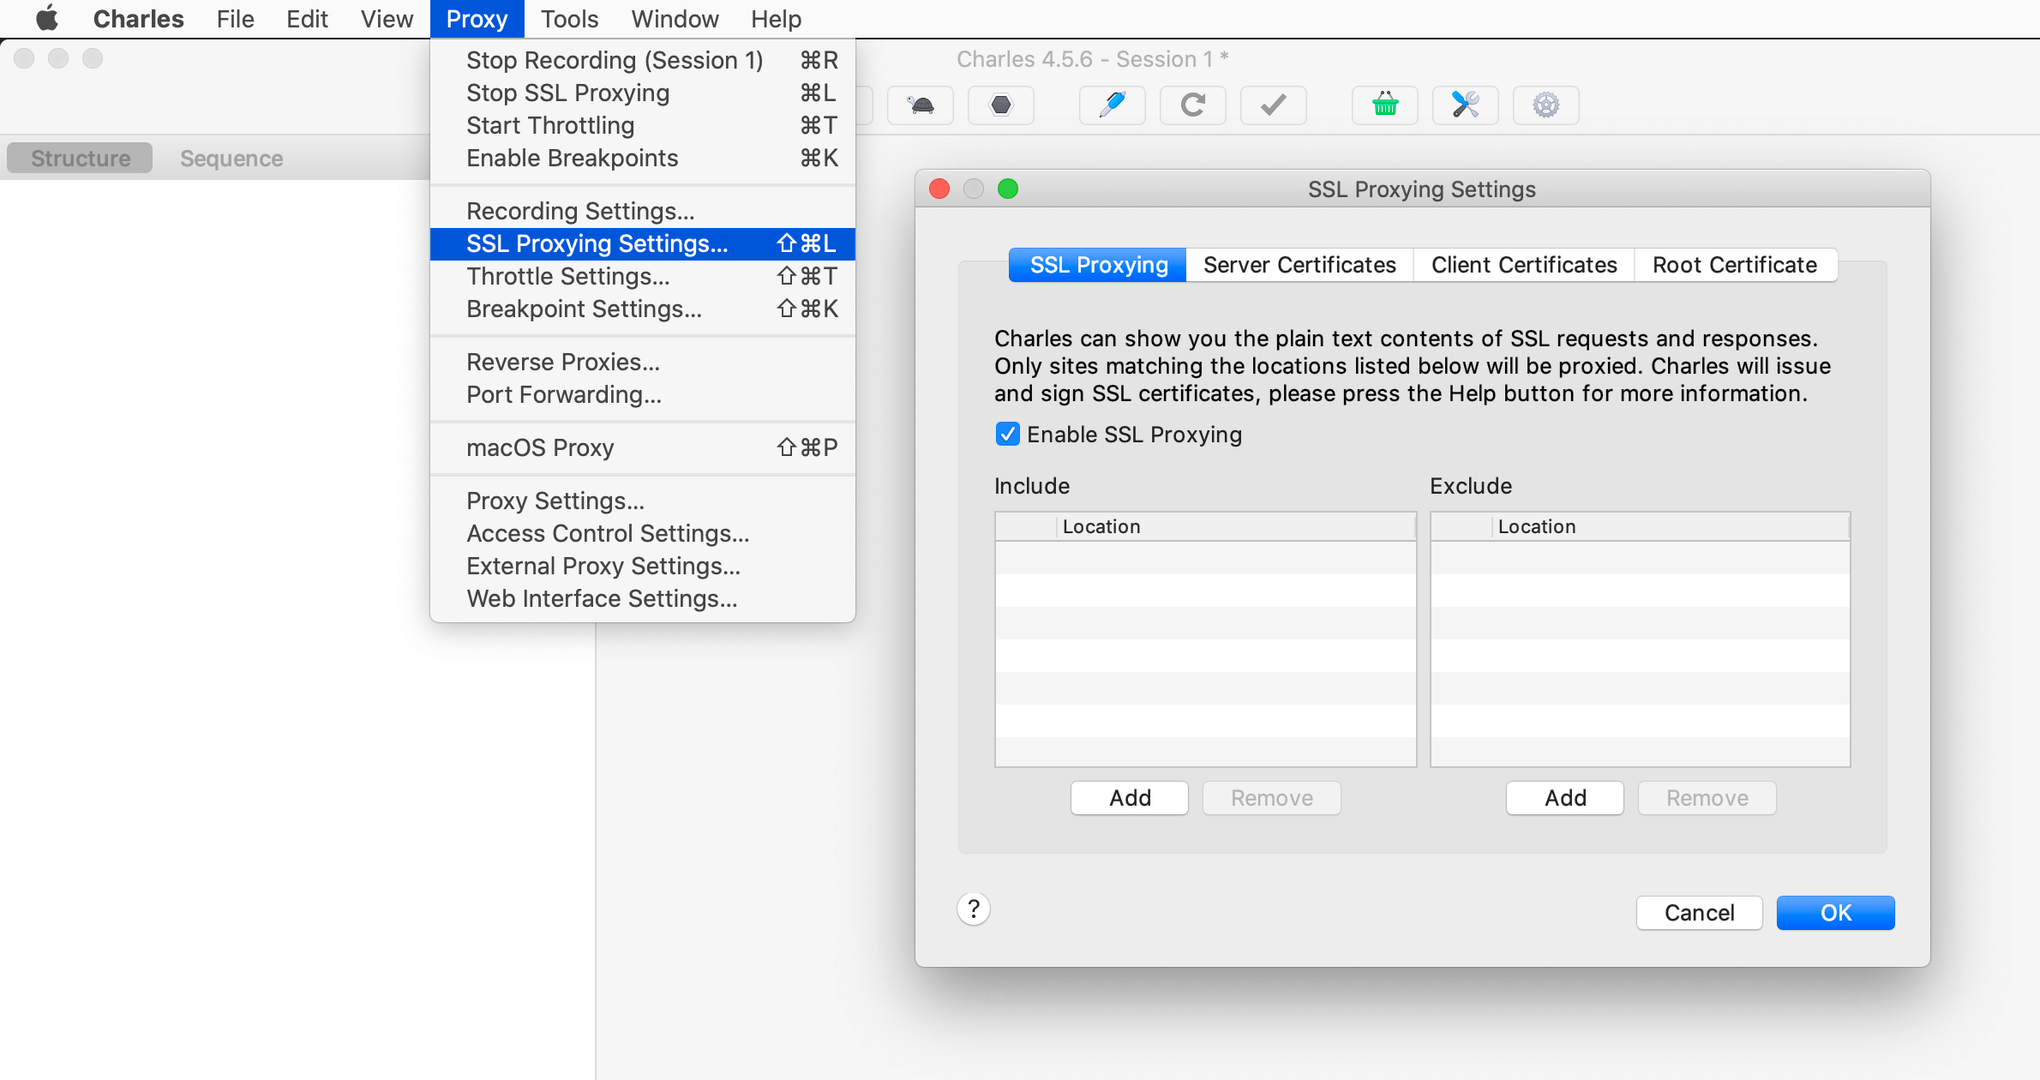Close the SSL Proxying Settings dialog
The width and height of the screenshot is (2040, 1080).
click(939, 189)
